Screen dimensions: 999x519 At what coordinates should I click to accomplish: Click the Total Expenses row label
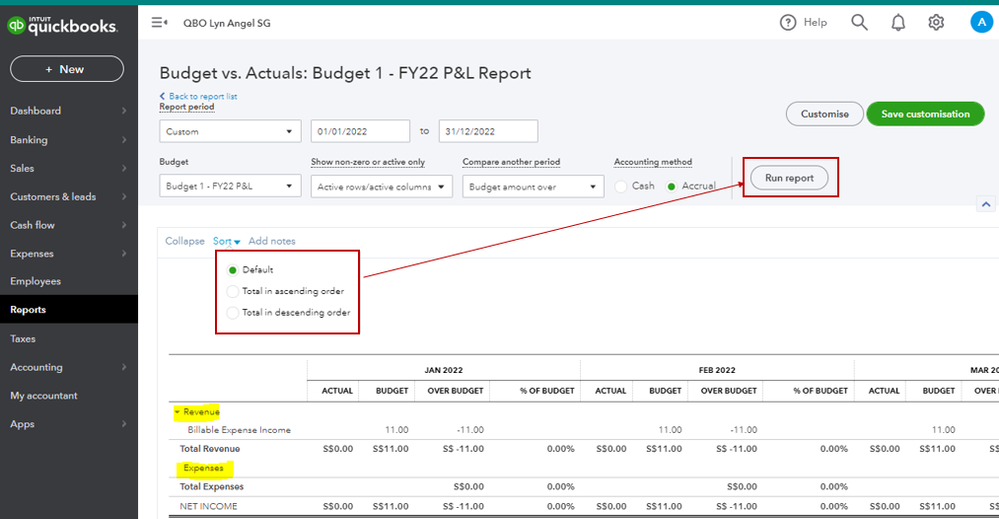tap(212, 487)
